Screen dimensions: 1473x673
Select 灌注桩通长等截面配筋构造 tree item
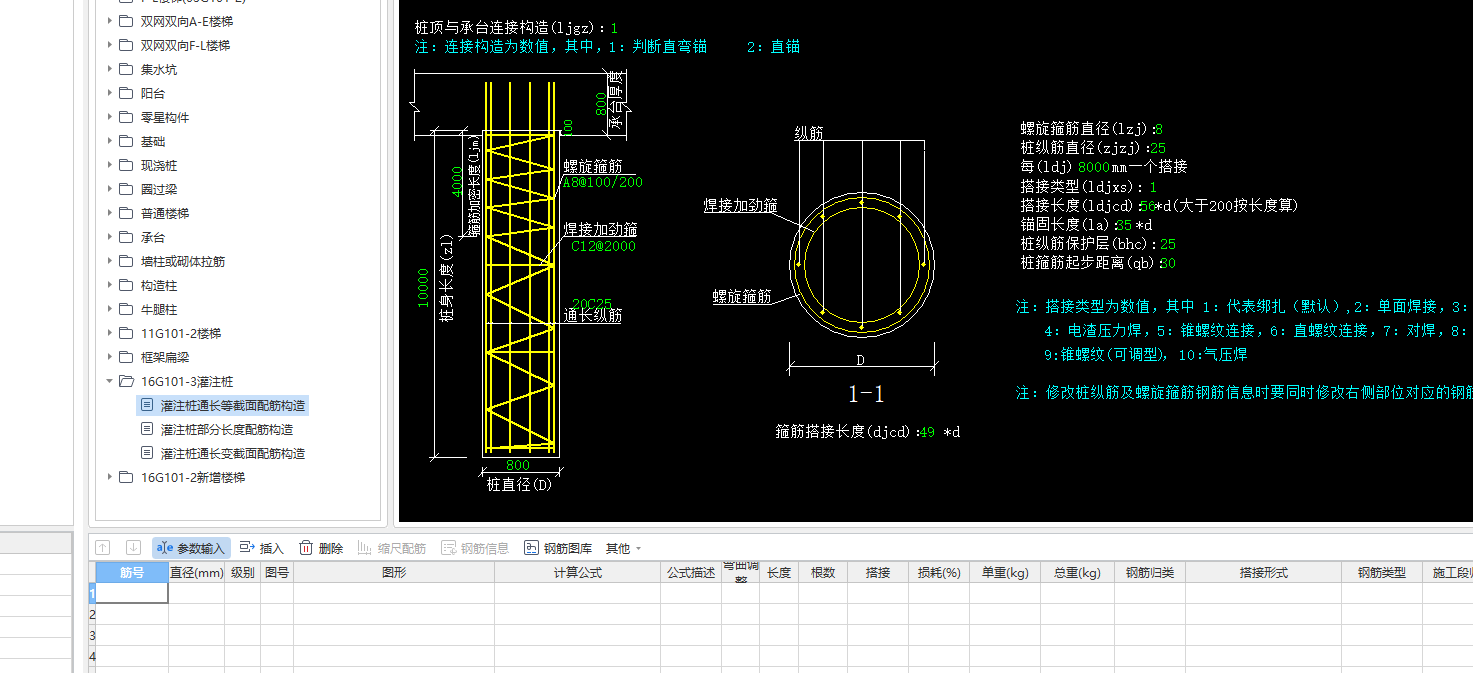[x=233, y=405]
